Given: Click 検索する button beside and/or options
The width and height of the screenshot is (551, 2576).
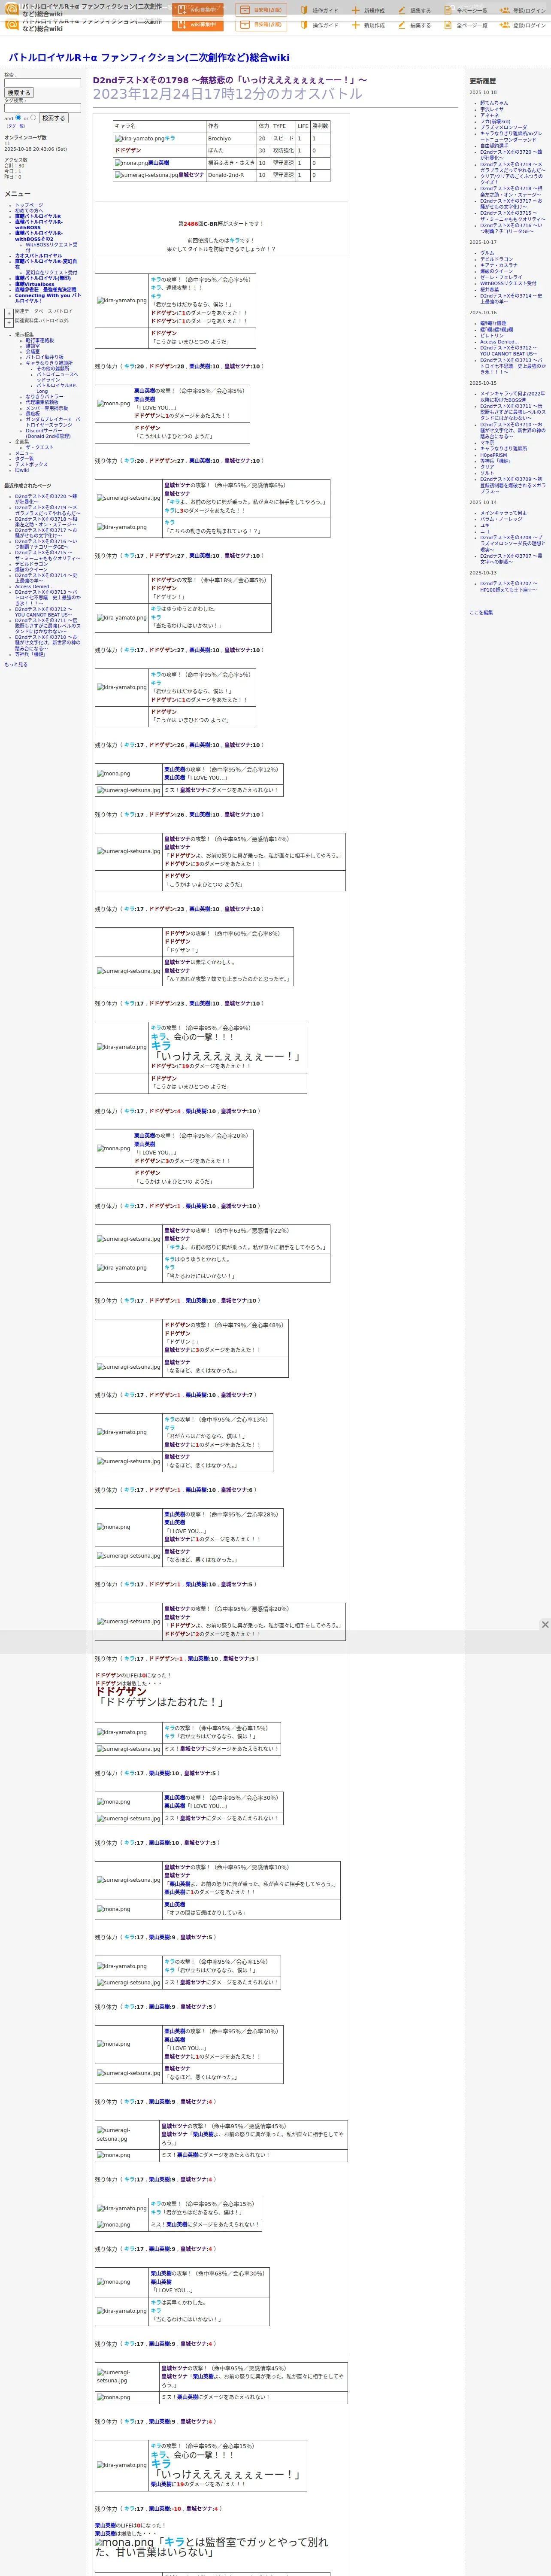Looking at the screenshot, I should pyautogui.click(x=53, y=118).
